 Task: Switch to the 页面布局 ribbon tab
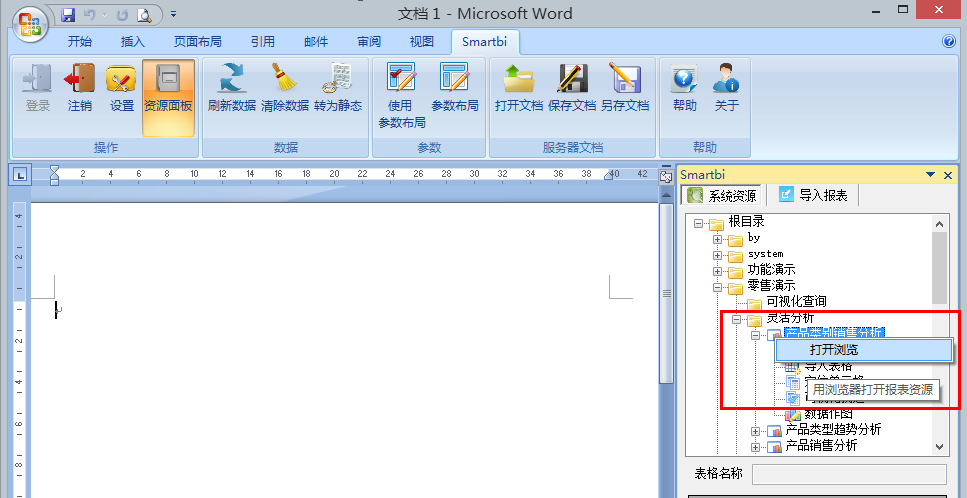coord(197,41)
